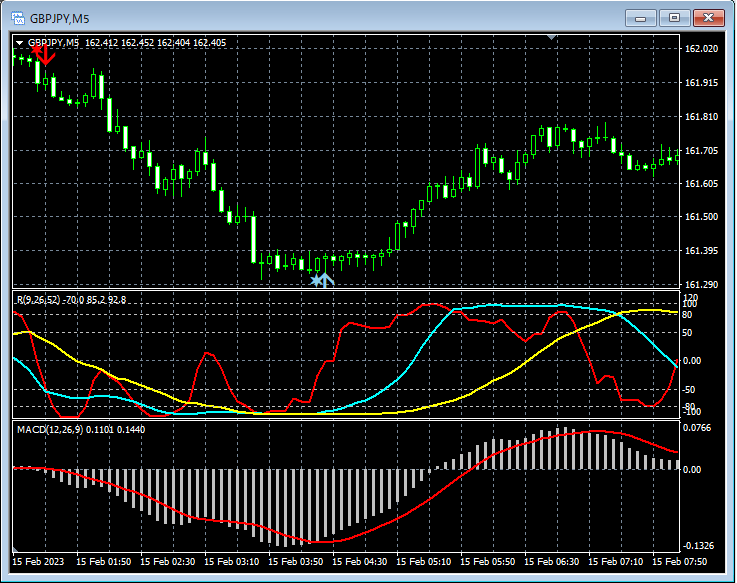The width and height of the screenshot is (737, 583).
Task: Open the GBPJPY,M5 dropdown triangle on chart
Action: pyautogui.click(x=20, y=43)
